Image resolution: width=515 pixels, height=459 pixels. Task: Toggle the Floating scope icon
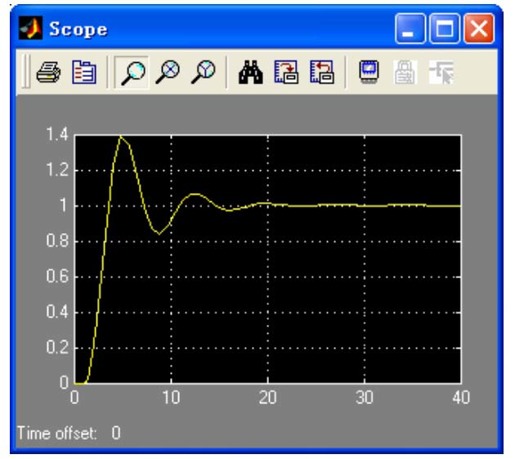(369, 71)
